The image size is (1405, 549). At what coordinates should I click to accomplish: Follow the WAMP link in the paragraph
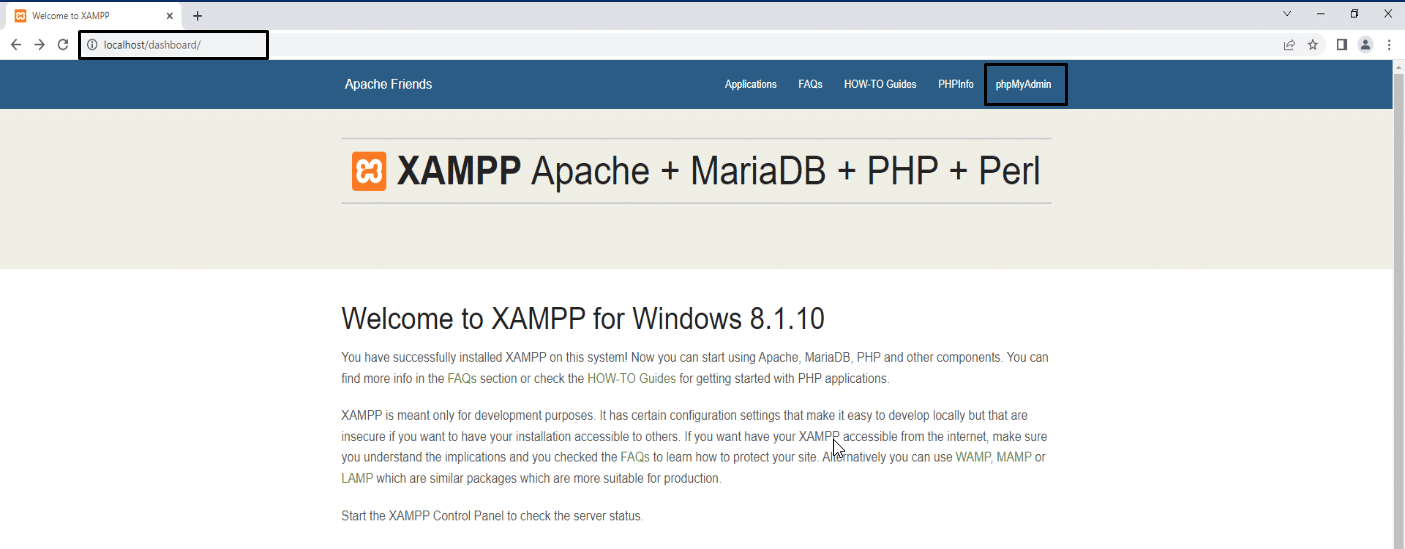point(973,457)
